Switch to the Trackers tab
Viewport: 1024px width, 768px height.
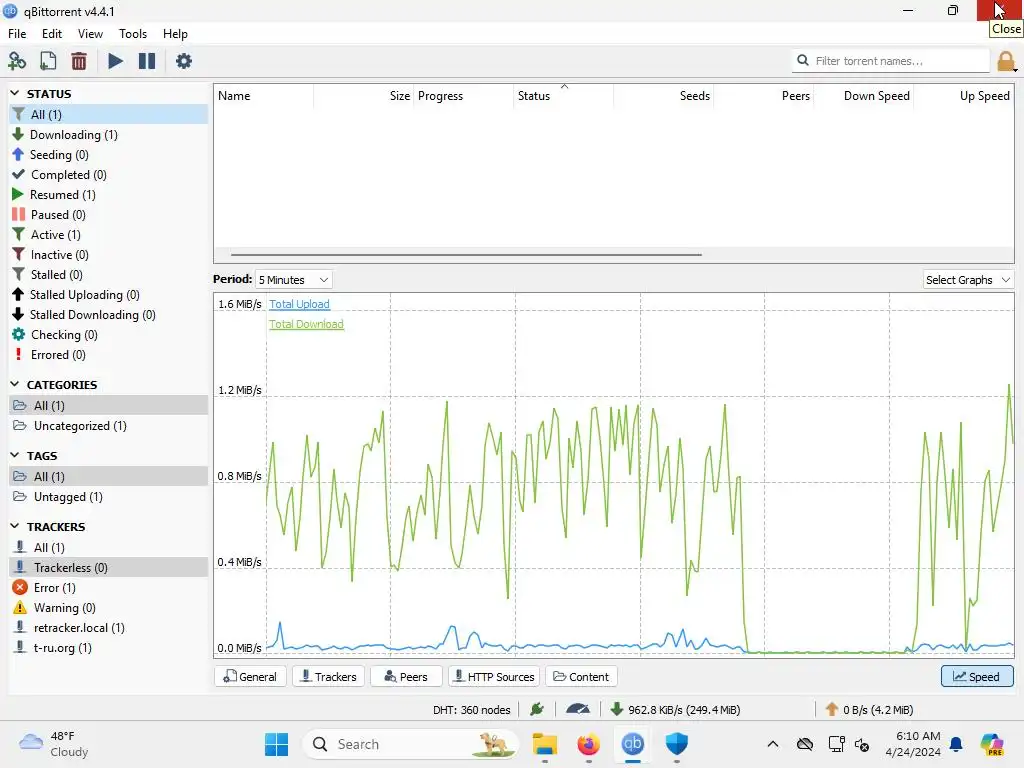point(328,677)
